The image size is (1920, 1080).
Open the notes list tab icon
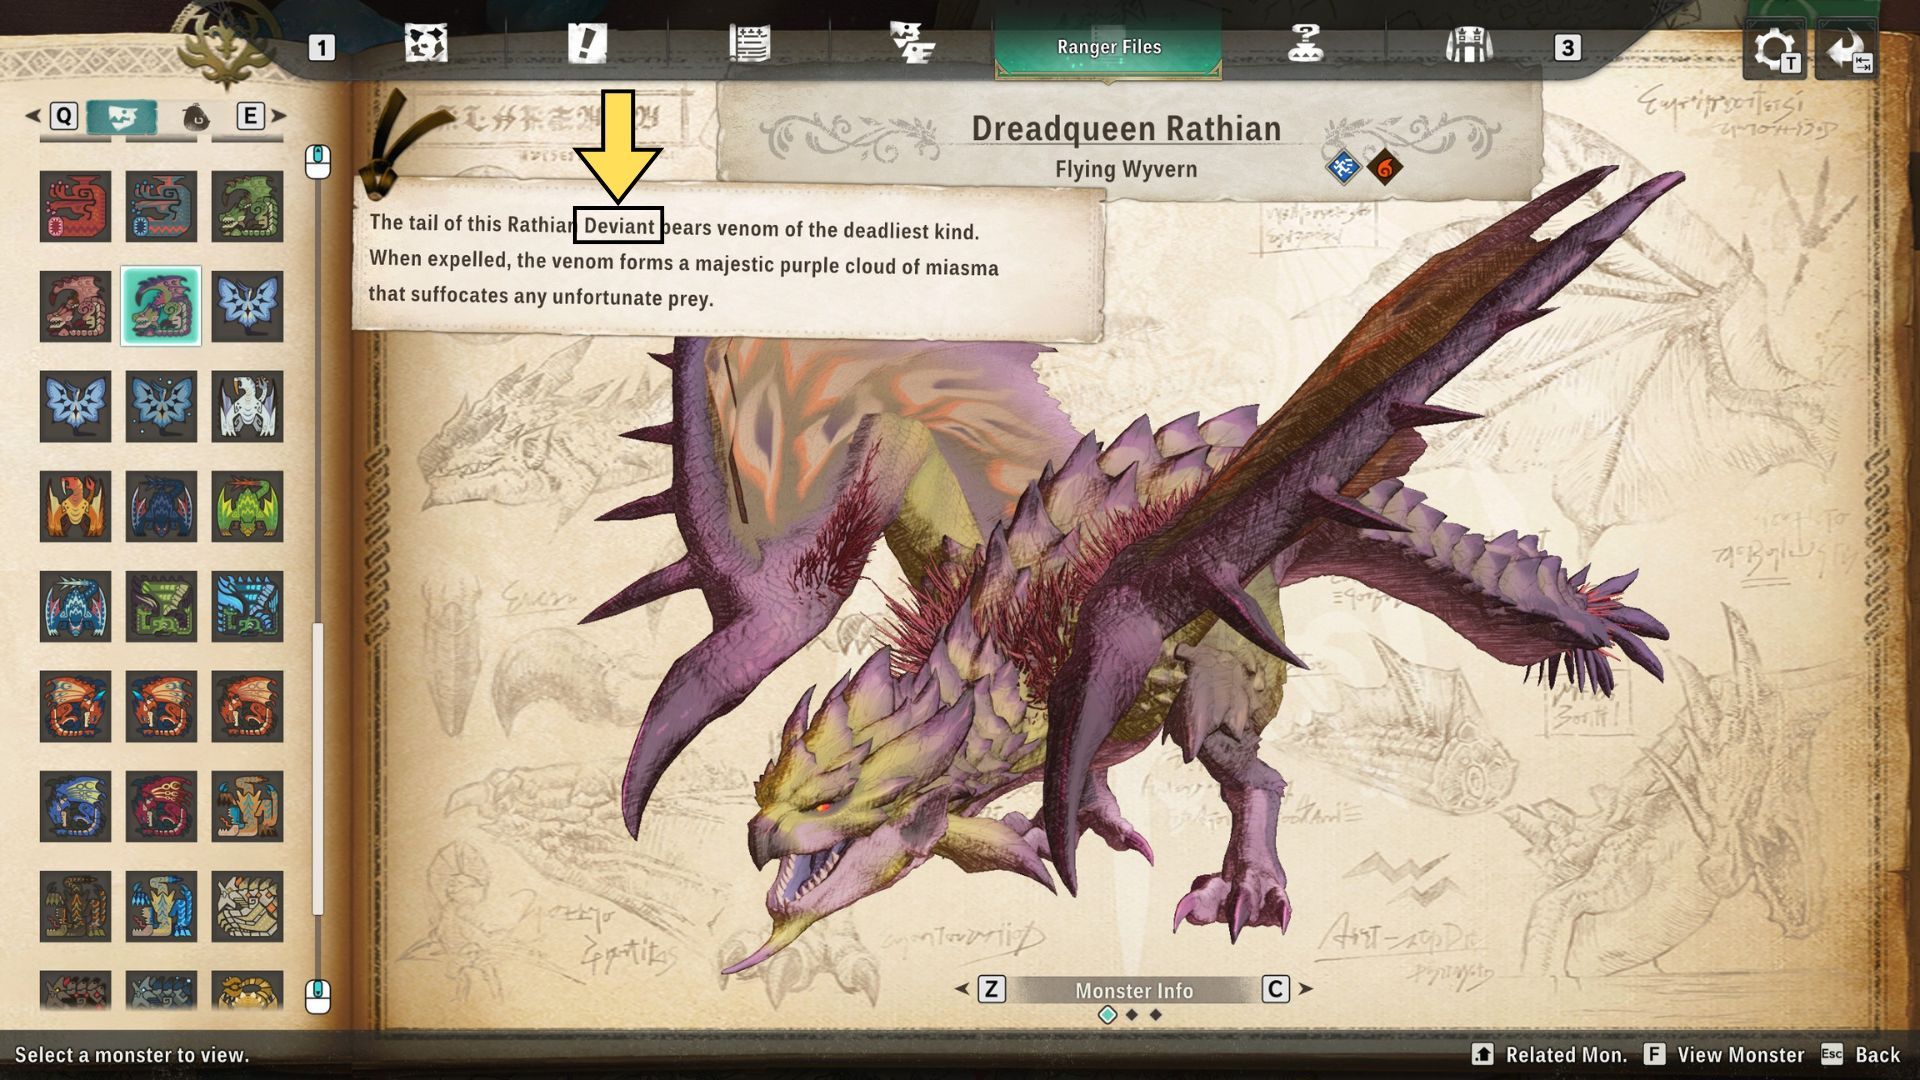749,45
